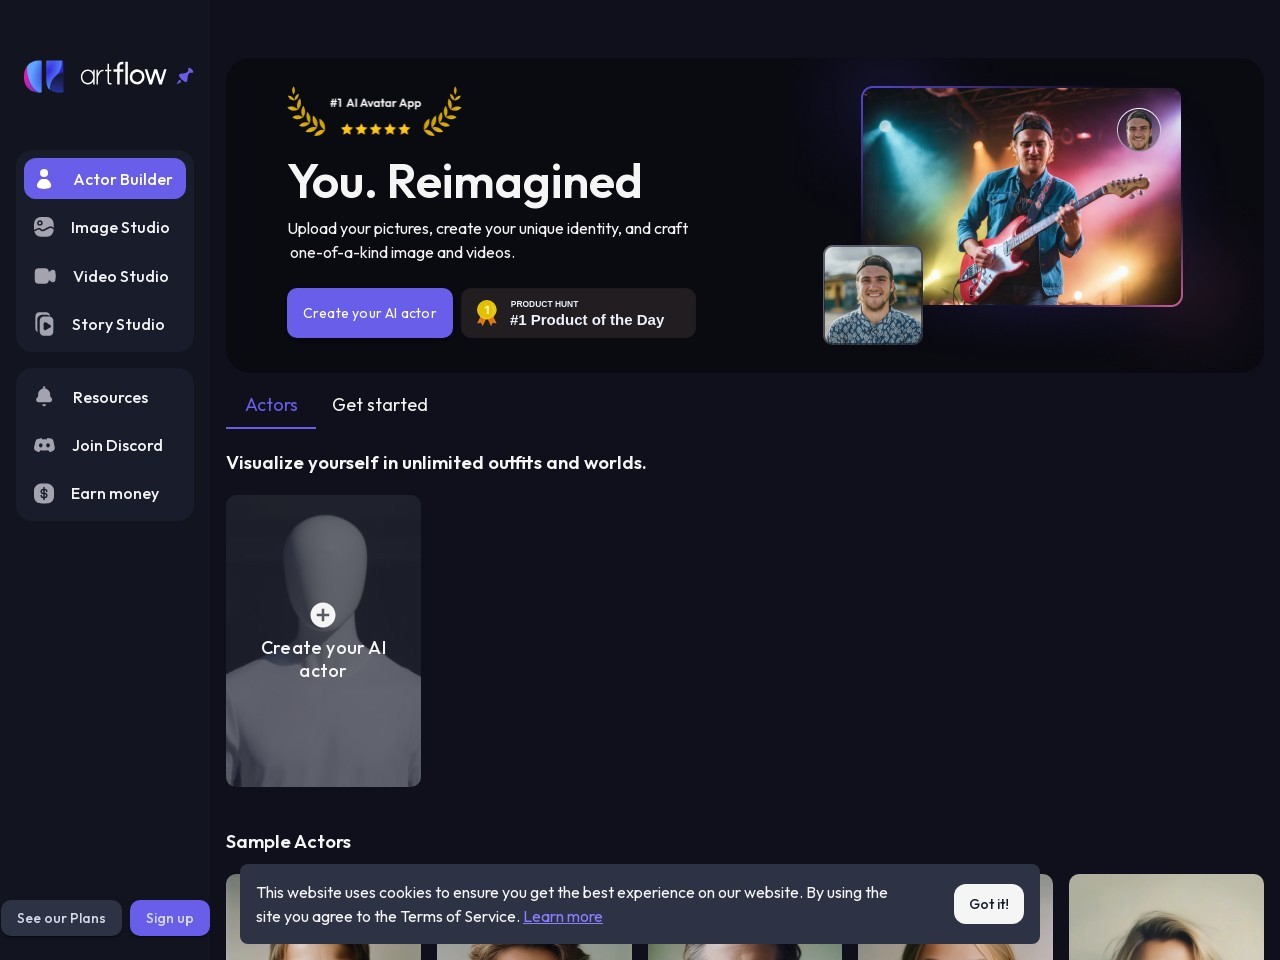The image size is (1280, 960).
Task: Click the Story Studio icon
Action: (x=44, y=324)
